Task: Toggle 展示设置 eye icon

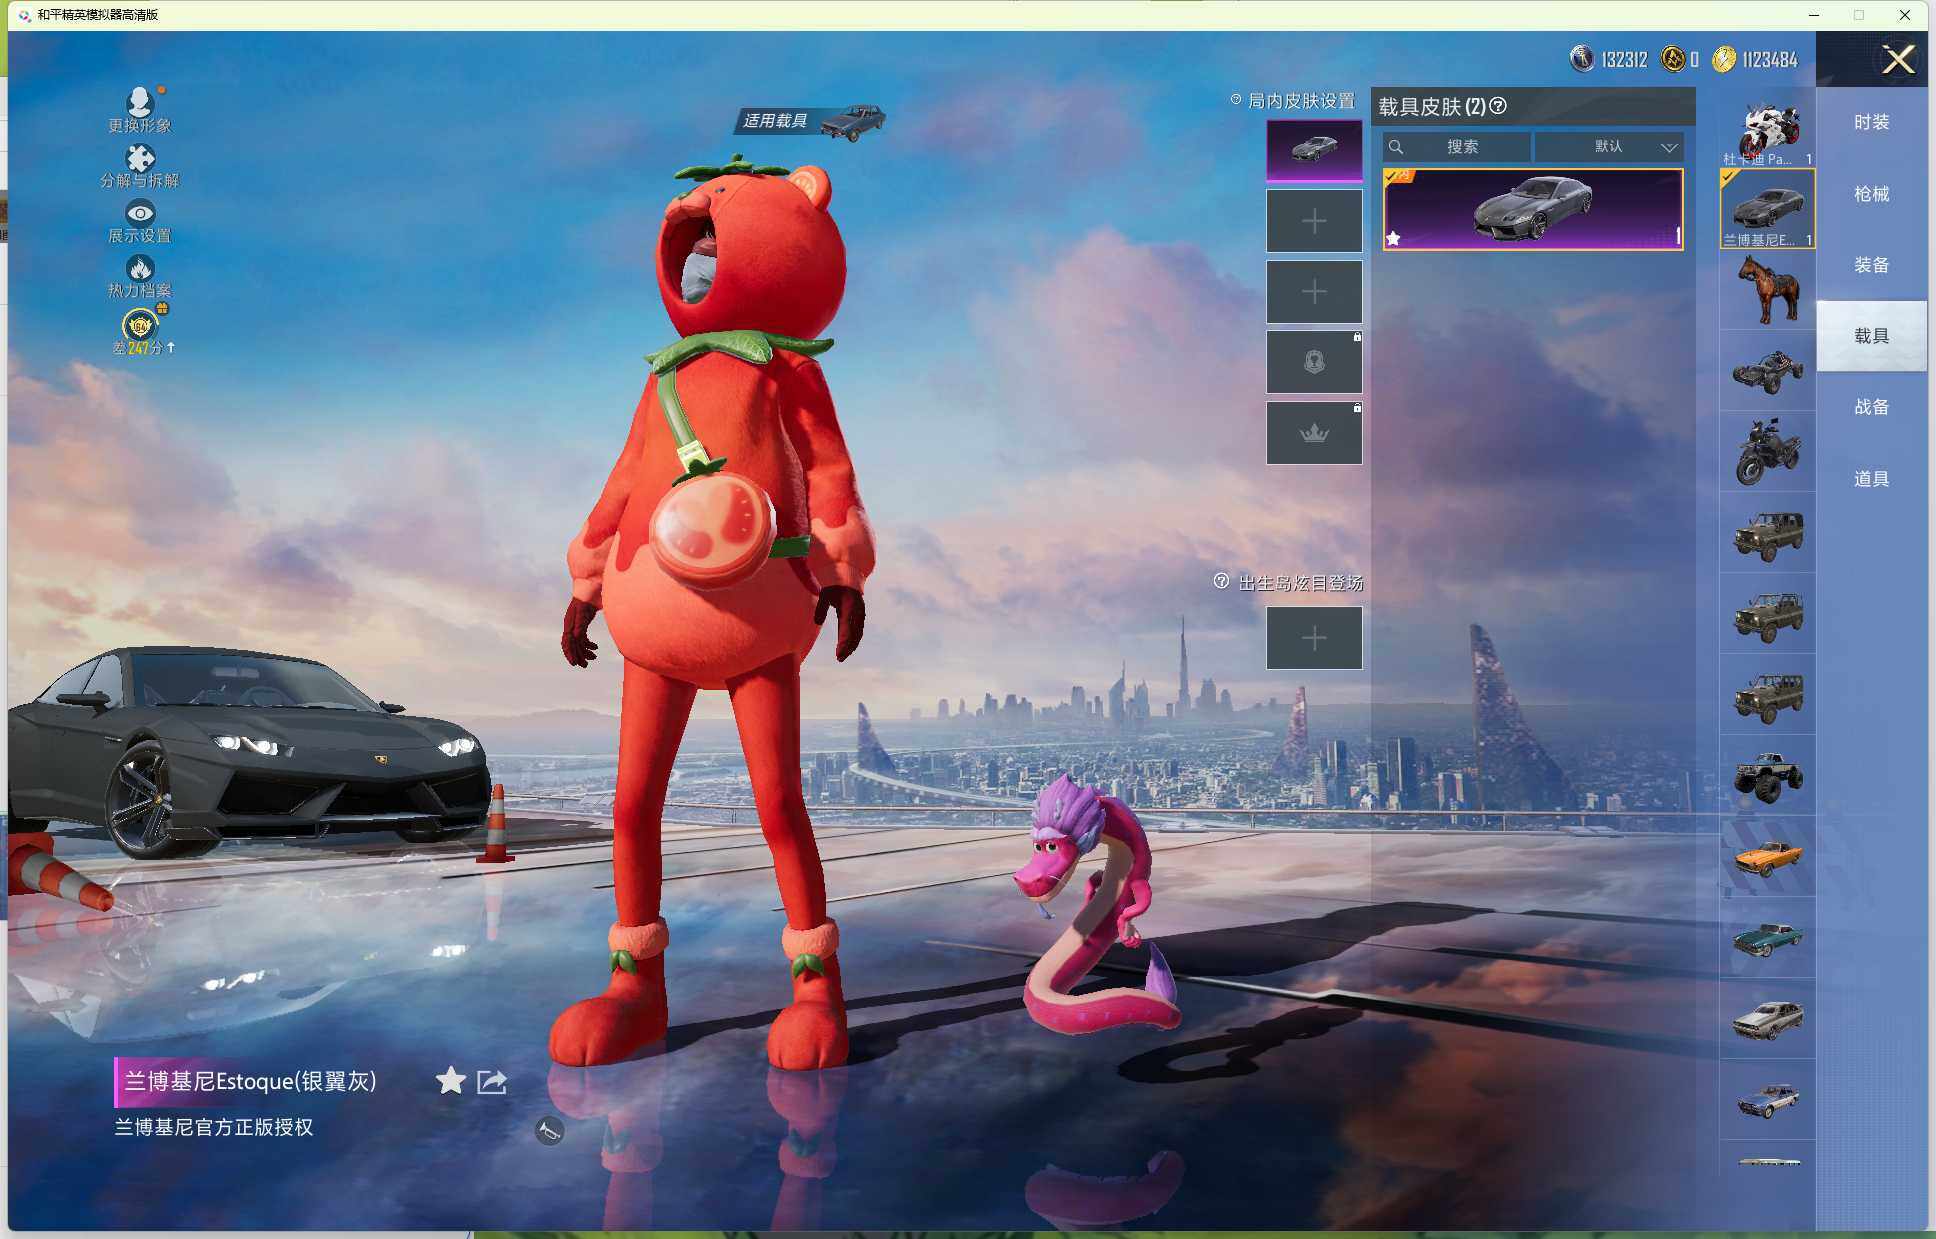Action: click(139, 213)
